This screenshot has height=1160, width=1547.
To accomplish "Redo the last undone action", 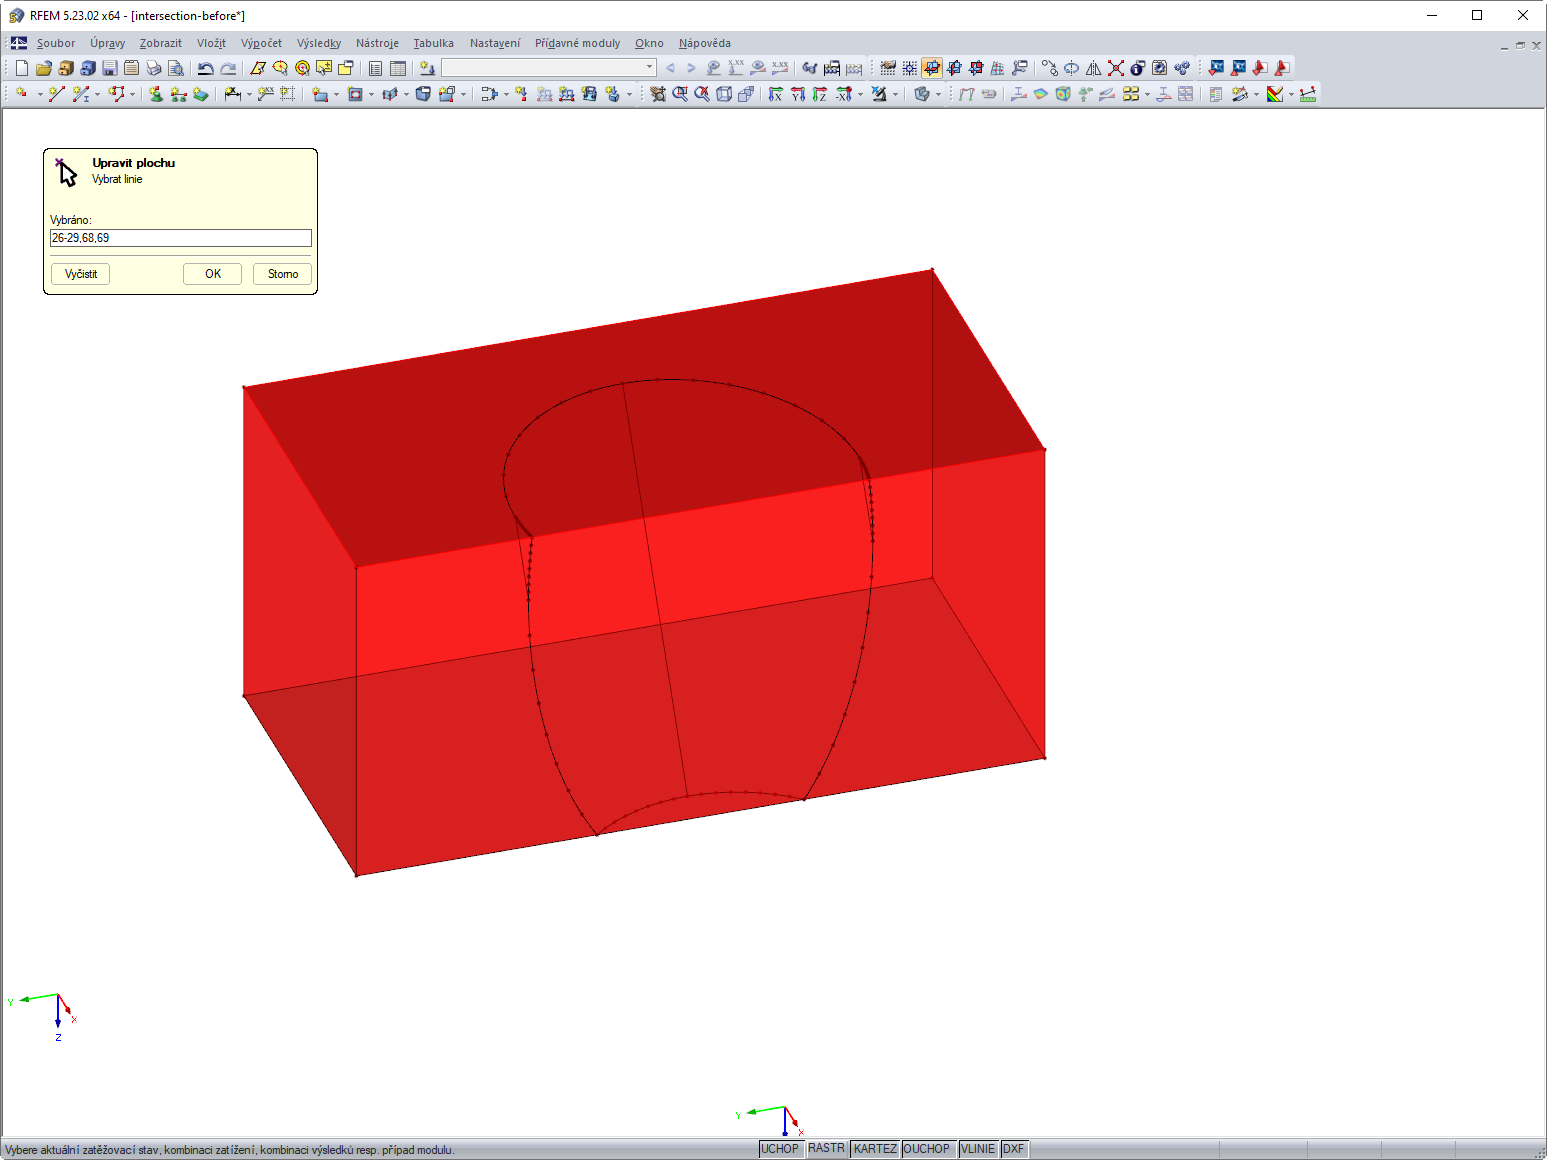I will tap(228, 68).
